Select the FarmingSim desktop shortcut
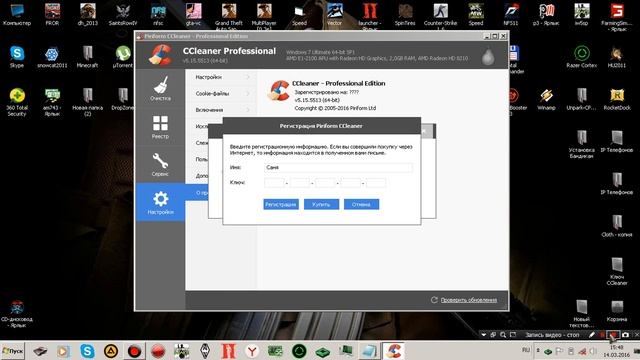Image resolution: width=640 pixels, height=360 pixels. (x=617, y=17)
